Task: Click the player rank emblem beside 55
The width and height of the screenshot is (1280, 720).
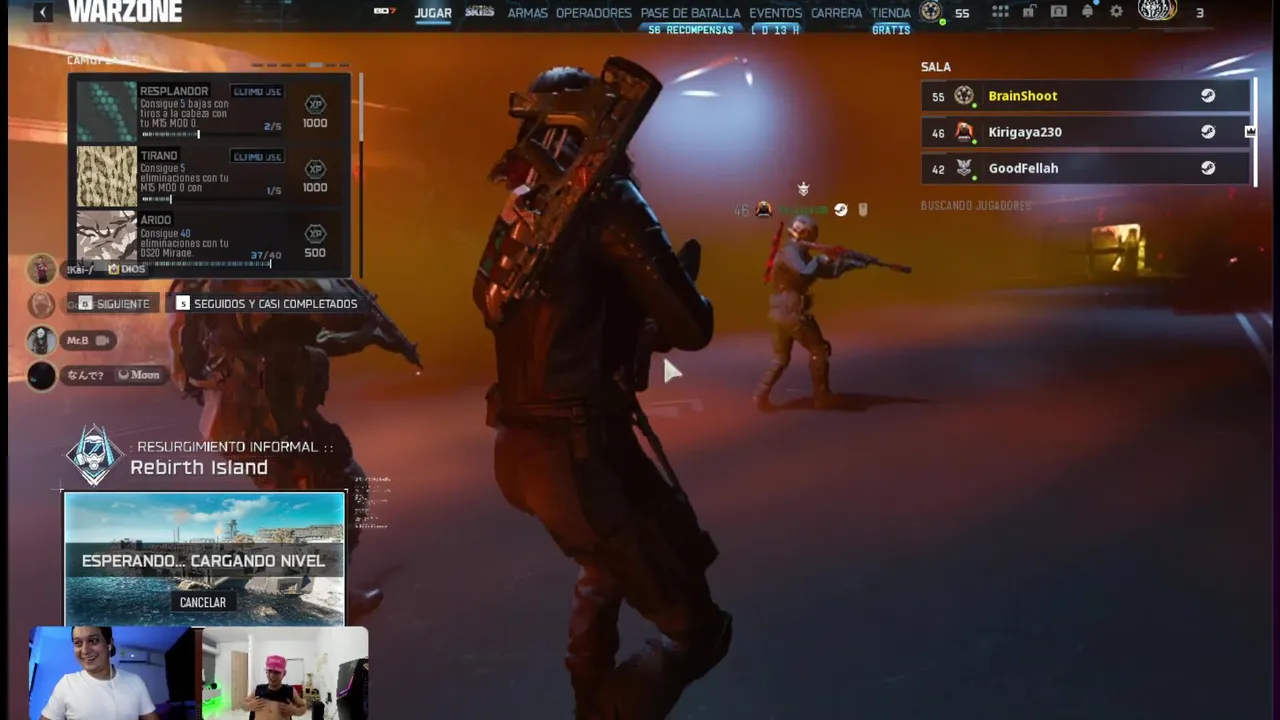Action: point(931,11)
